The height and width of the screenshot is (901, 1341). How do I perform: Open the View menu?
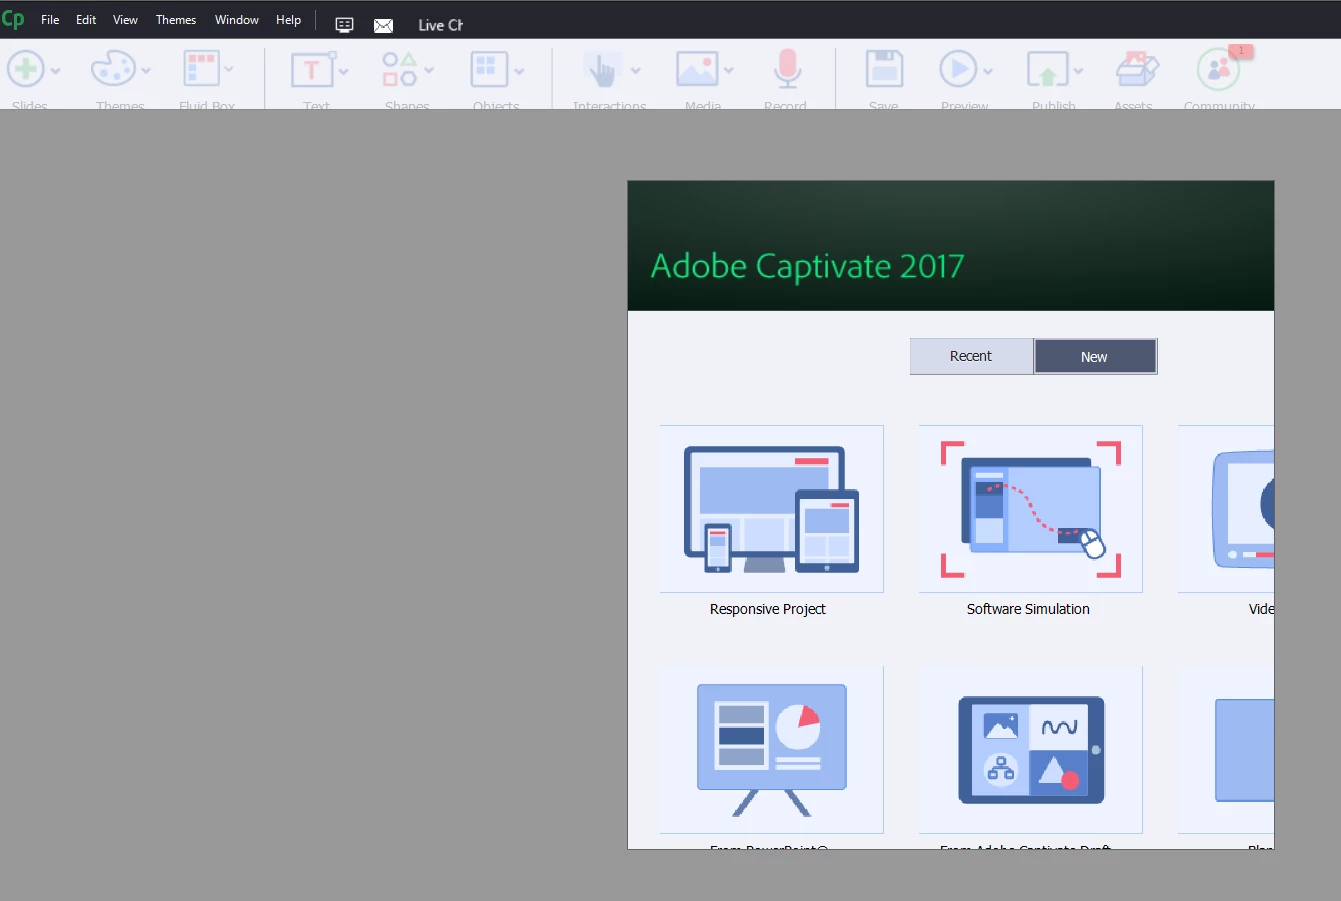coord(125,20)
